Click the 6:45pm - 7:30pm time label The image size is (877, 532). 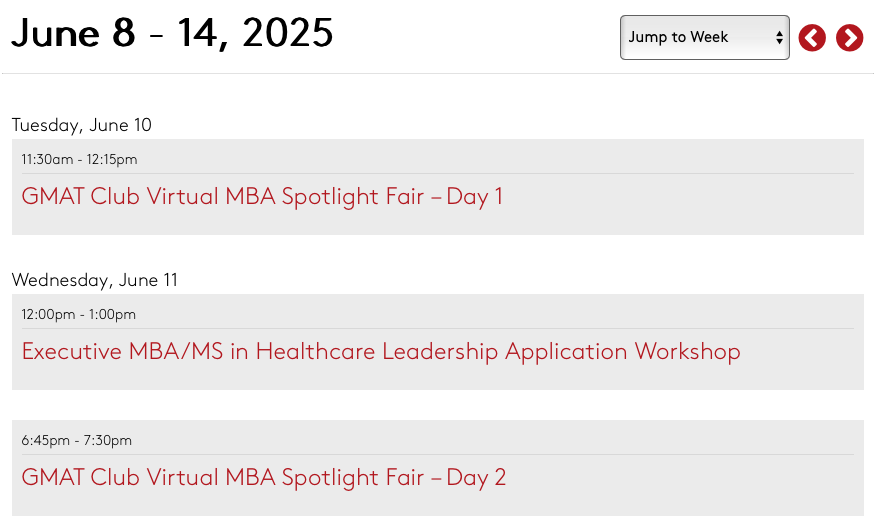click(x=77, y=440)
